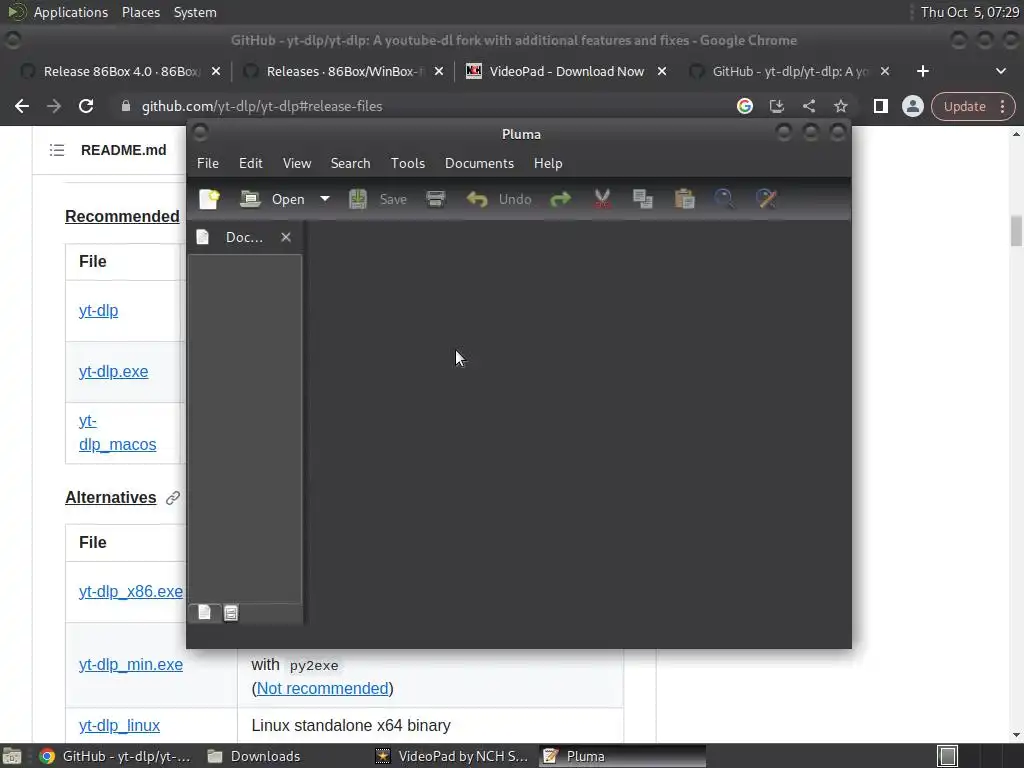The image size is (1024, 768).
Task: Click the install app icon in the address bar
Action: [x=776, y=106]
